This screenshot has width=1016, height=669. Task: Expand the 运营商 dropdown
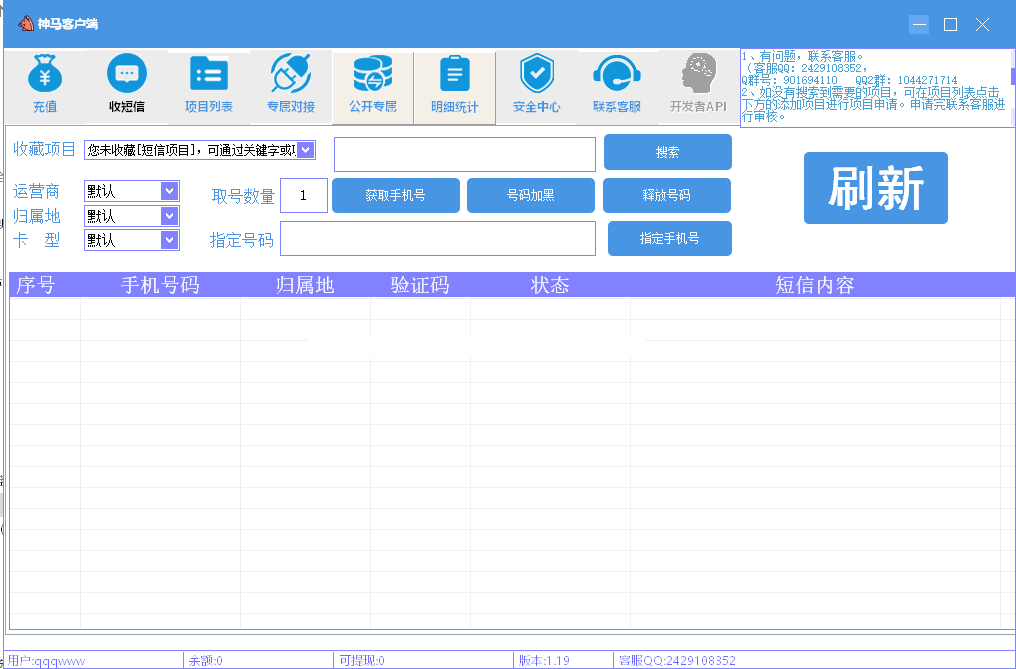(x=169, y=191)
